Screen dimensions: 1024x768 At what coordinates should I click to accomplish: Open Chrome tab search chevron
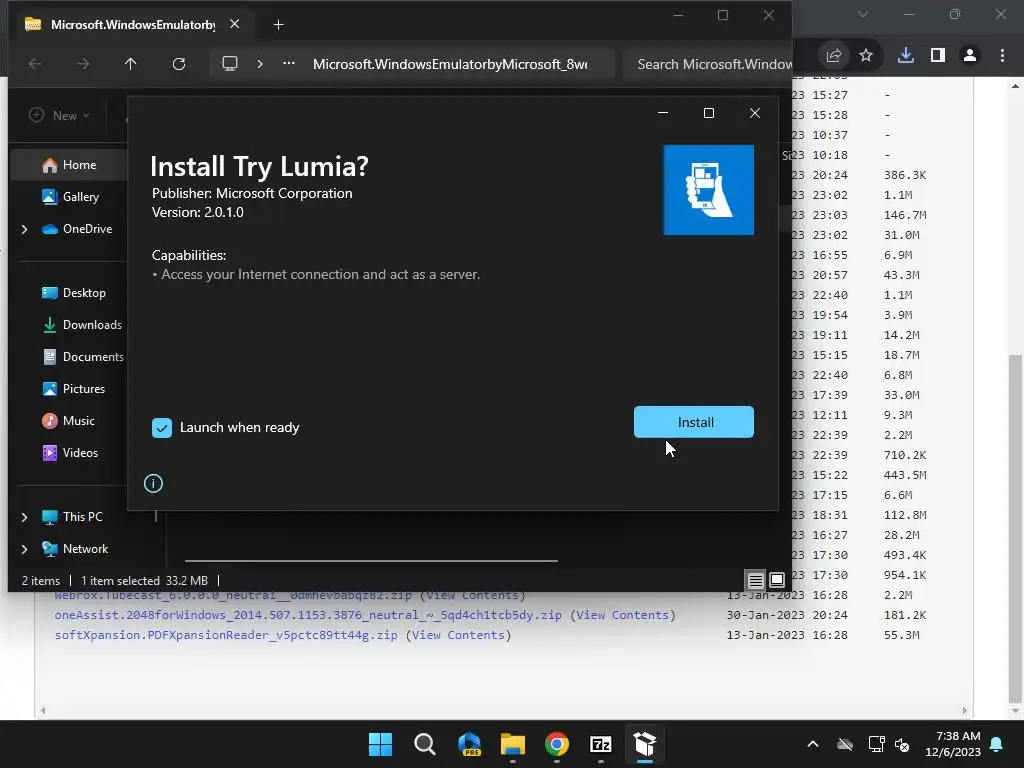tap(863, 14)
